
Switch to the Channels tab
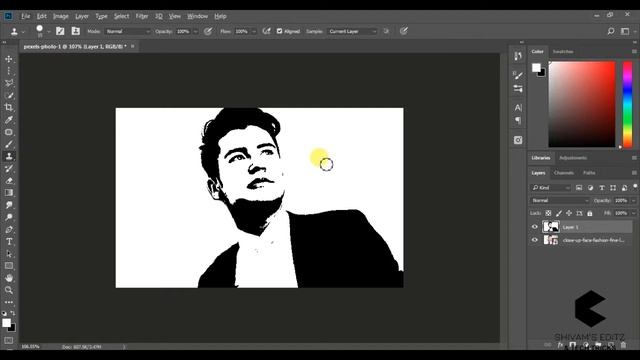[x=564, y=173]
